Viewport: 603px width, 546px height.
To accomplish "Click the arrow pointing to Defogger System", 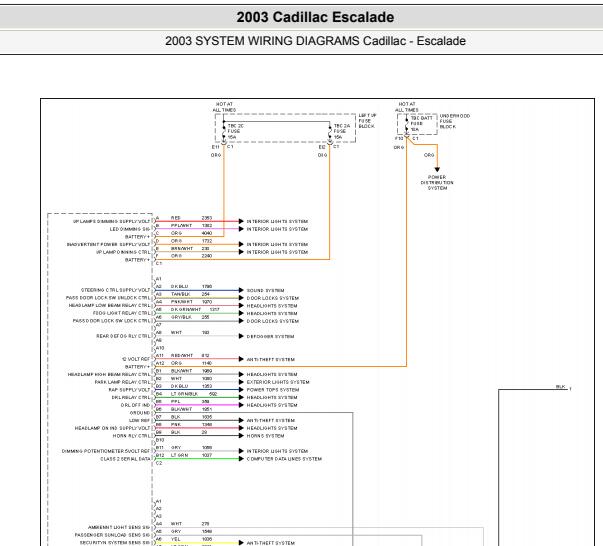I will click(x=241, y=336).
